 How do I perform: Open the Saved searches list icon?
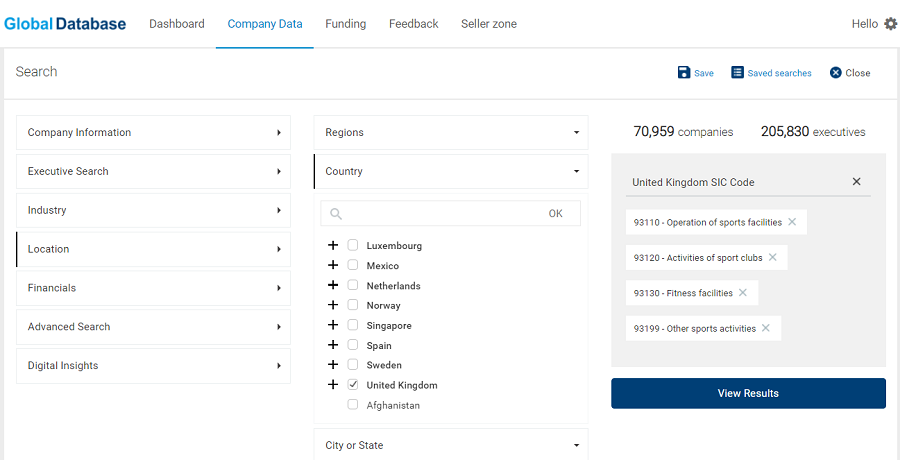(x=737, y=72)
